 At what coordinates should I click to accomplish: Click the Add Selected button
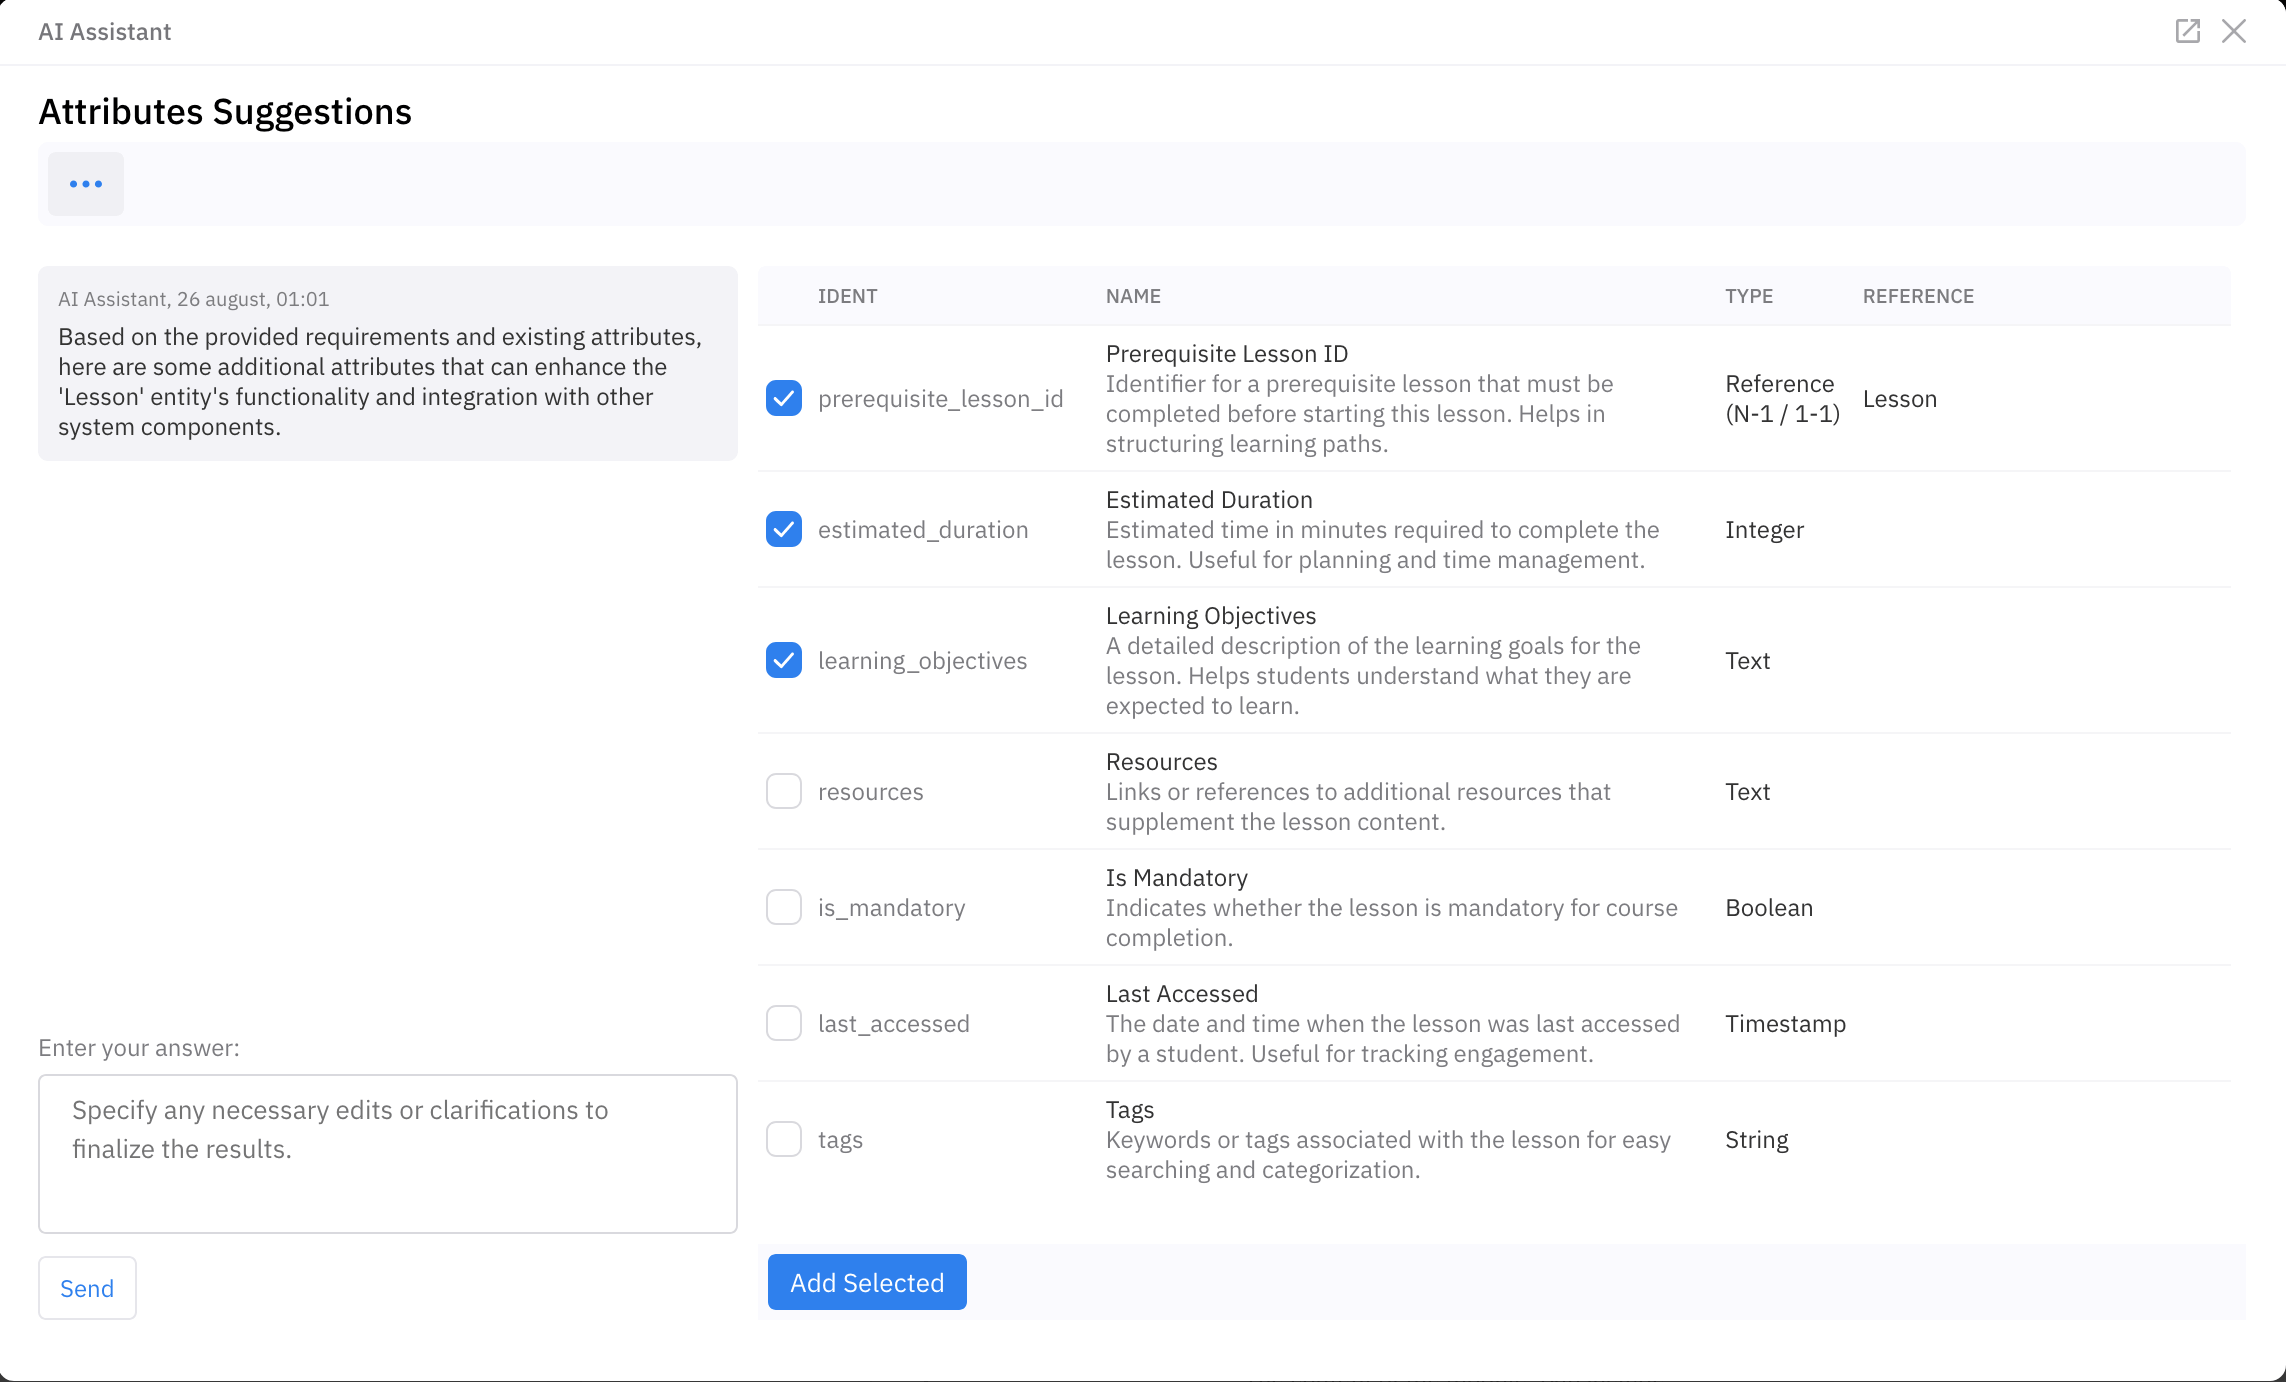pos(865,1282)
